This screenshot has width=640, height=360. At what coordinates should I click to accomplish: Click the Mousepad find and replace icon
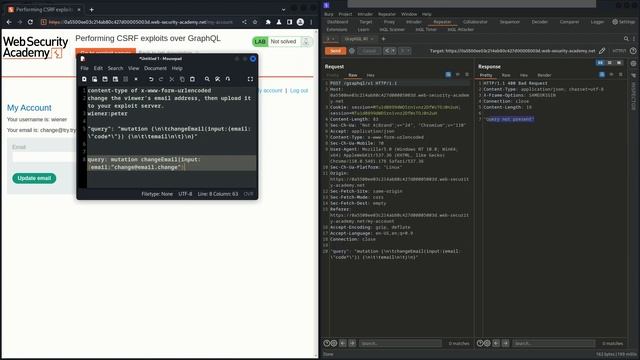(218, 79)
